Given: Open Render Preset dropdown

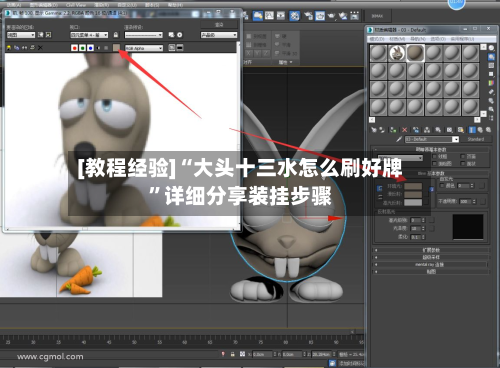Looking at the screenshot, I should [x=144, y=35].
